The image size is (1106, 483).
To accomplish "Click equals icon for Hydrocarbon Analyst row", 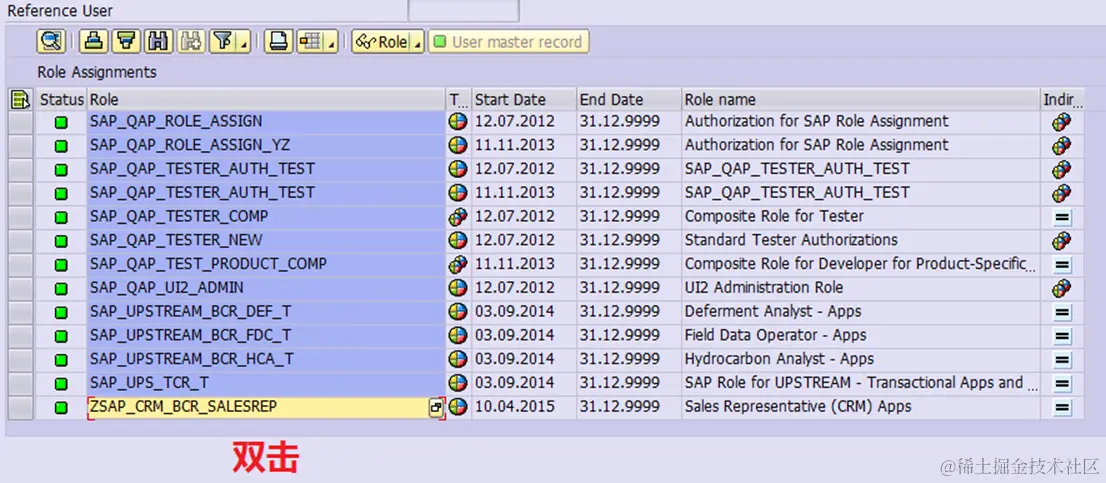I will [1062, 360].
